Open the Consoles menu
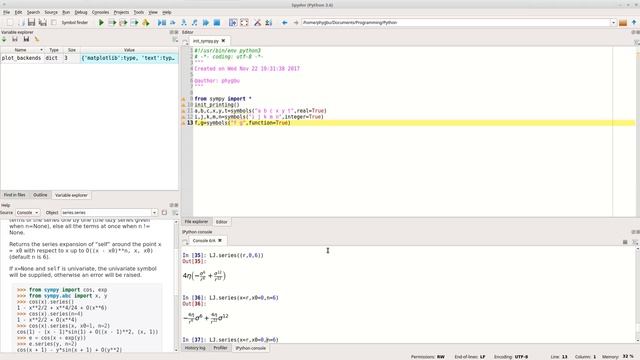640x360 pixels. (100, 13)
